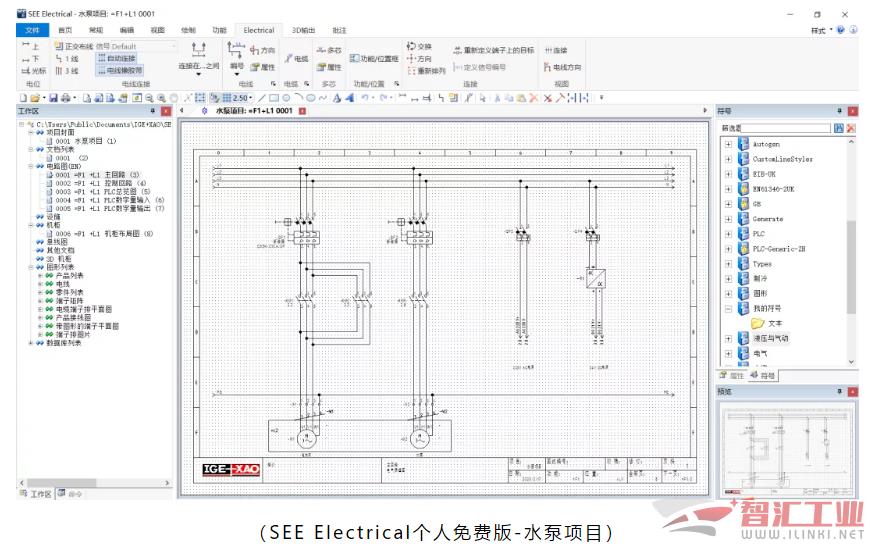
Task: Clear the symbol filter red X icon
Action: 851,128
